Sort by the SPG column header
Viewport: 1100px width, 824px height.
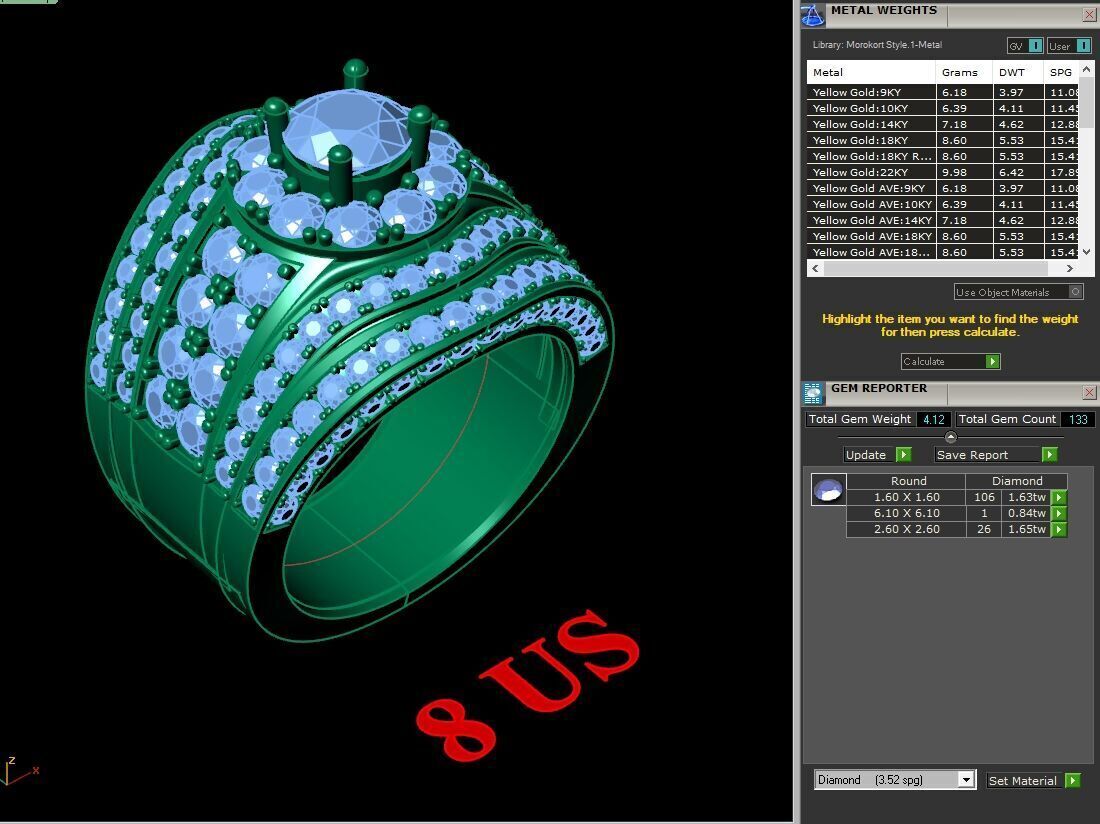tap(1061, 72)
